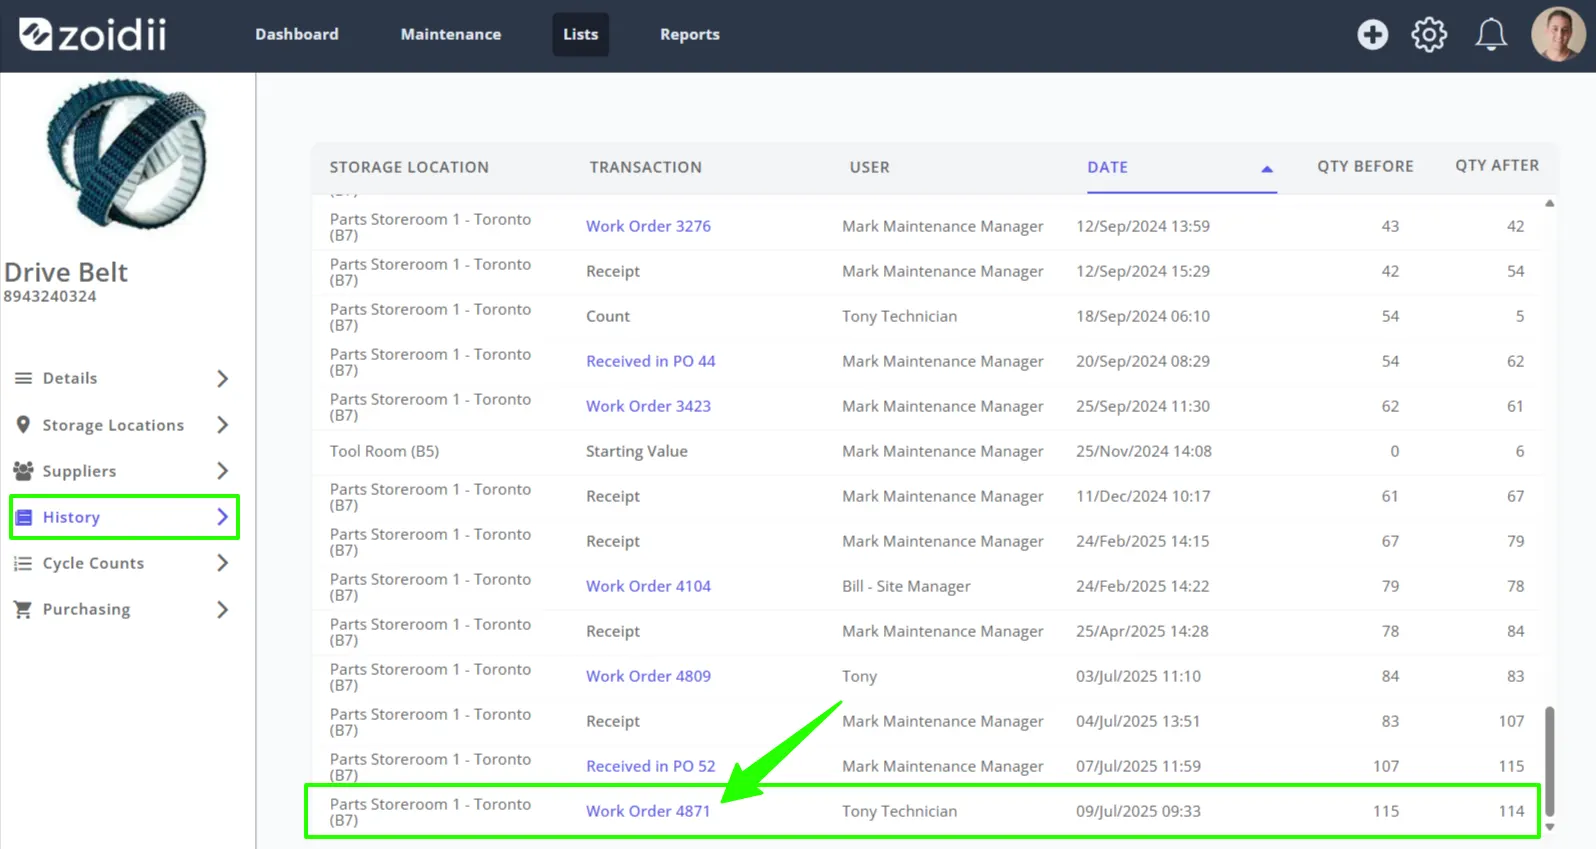Viewport: 1596px width, 849px height.
Task: Open Received in PO 52 link
Action: pyautogui.click(x=650, y=766)
